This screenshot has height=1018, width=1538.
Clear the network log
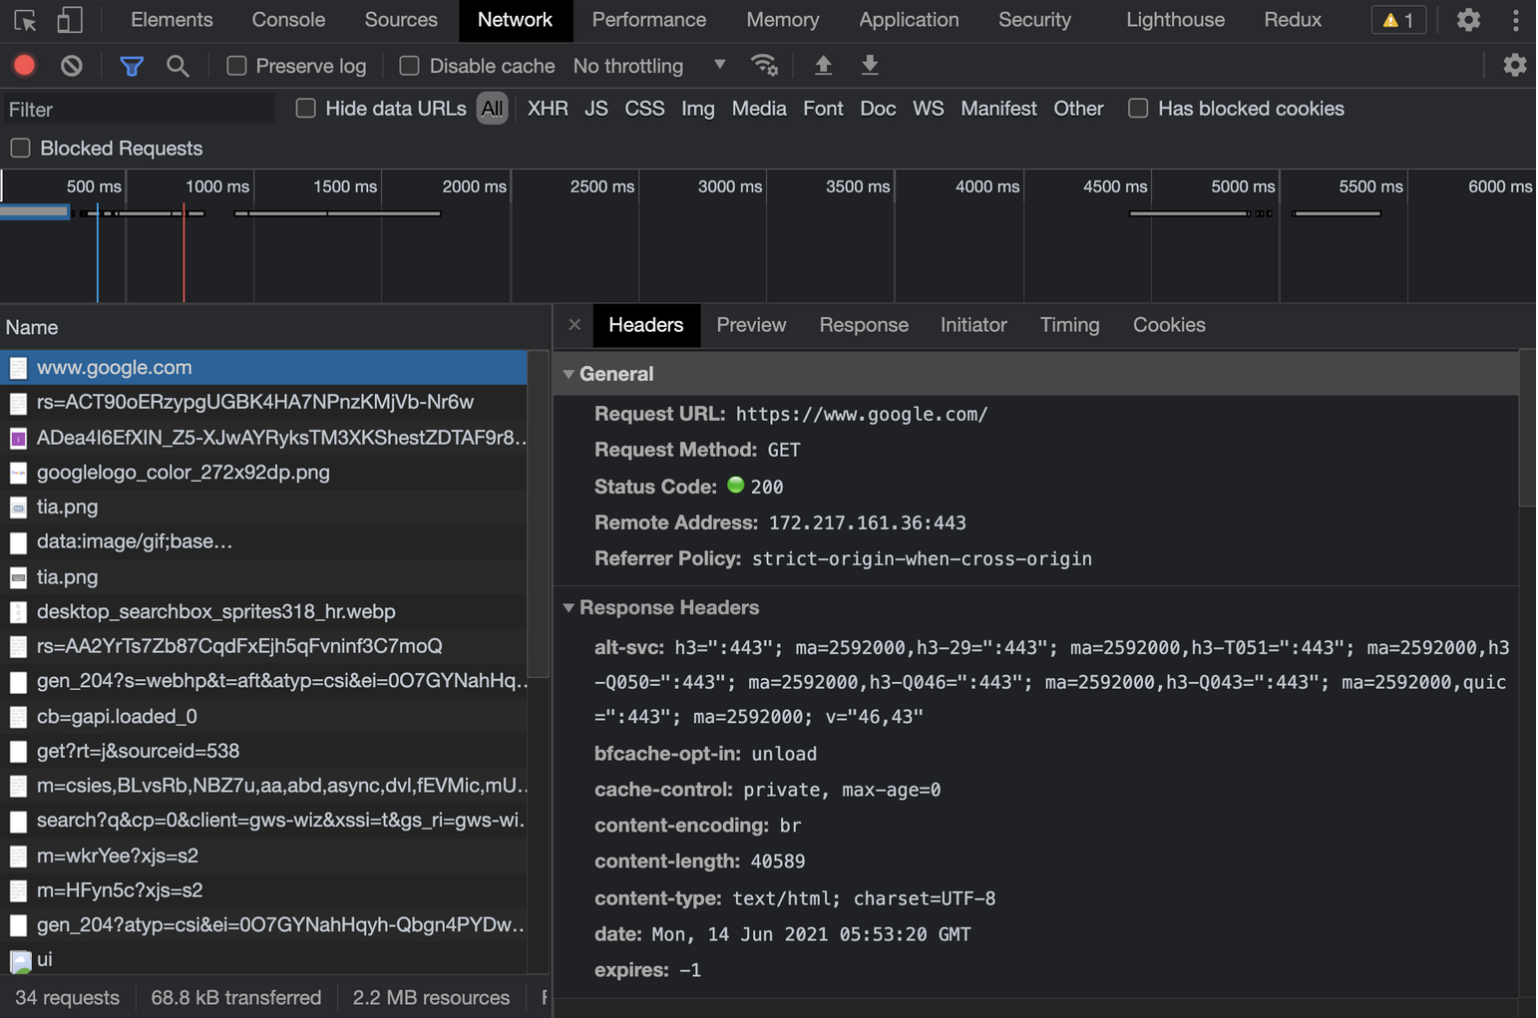(71, 66)
